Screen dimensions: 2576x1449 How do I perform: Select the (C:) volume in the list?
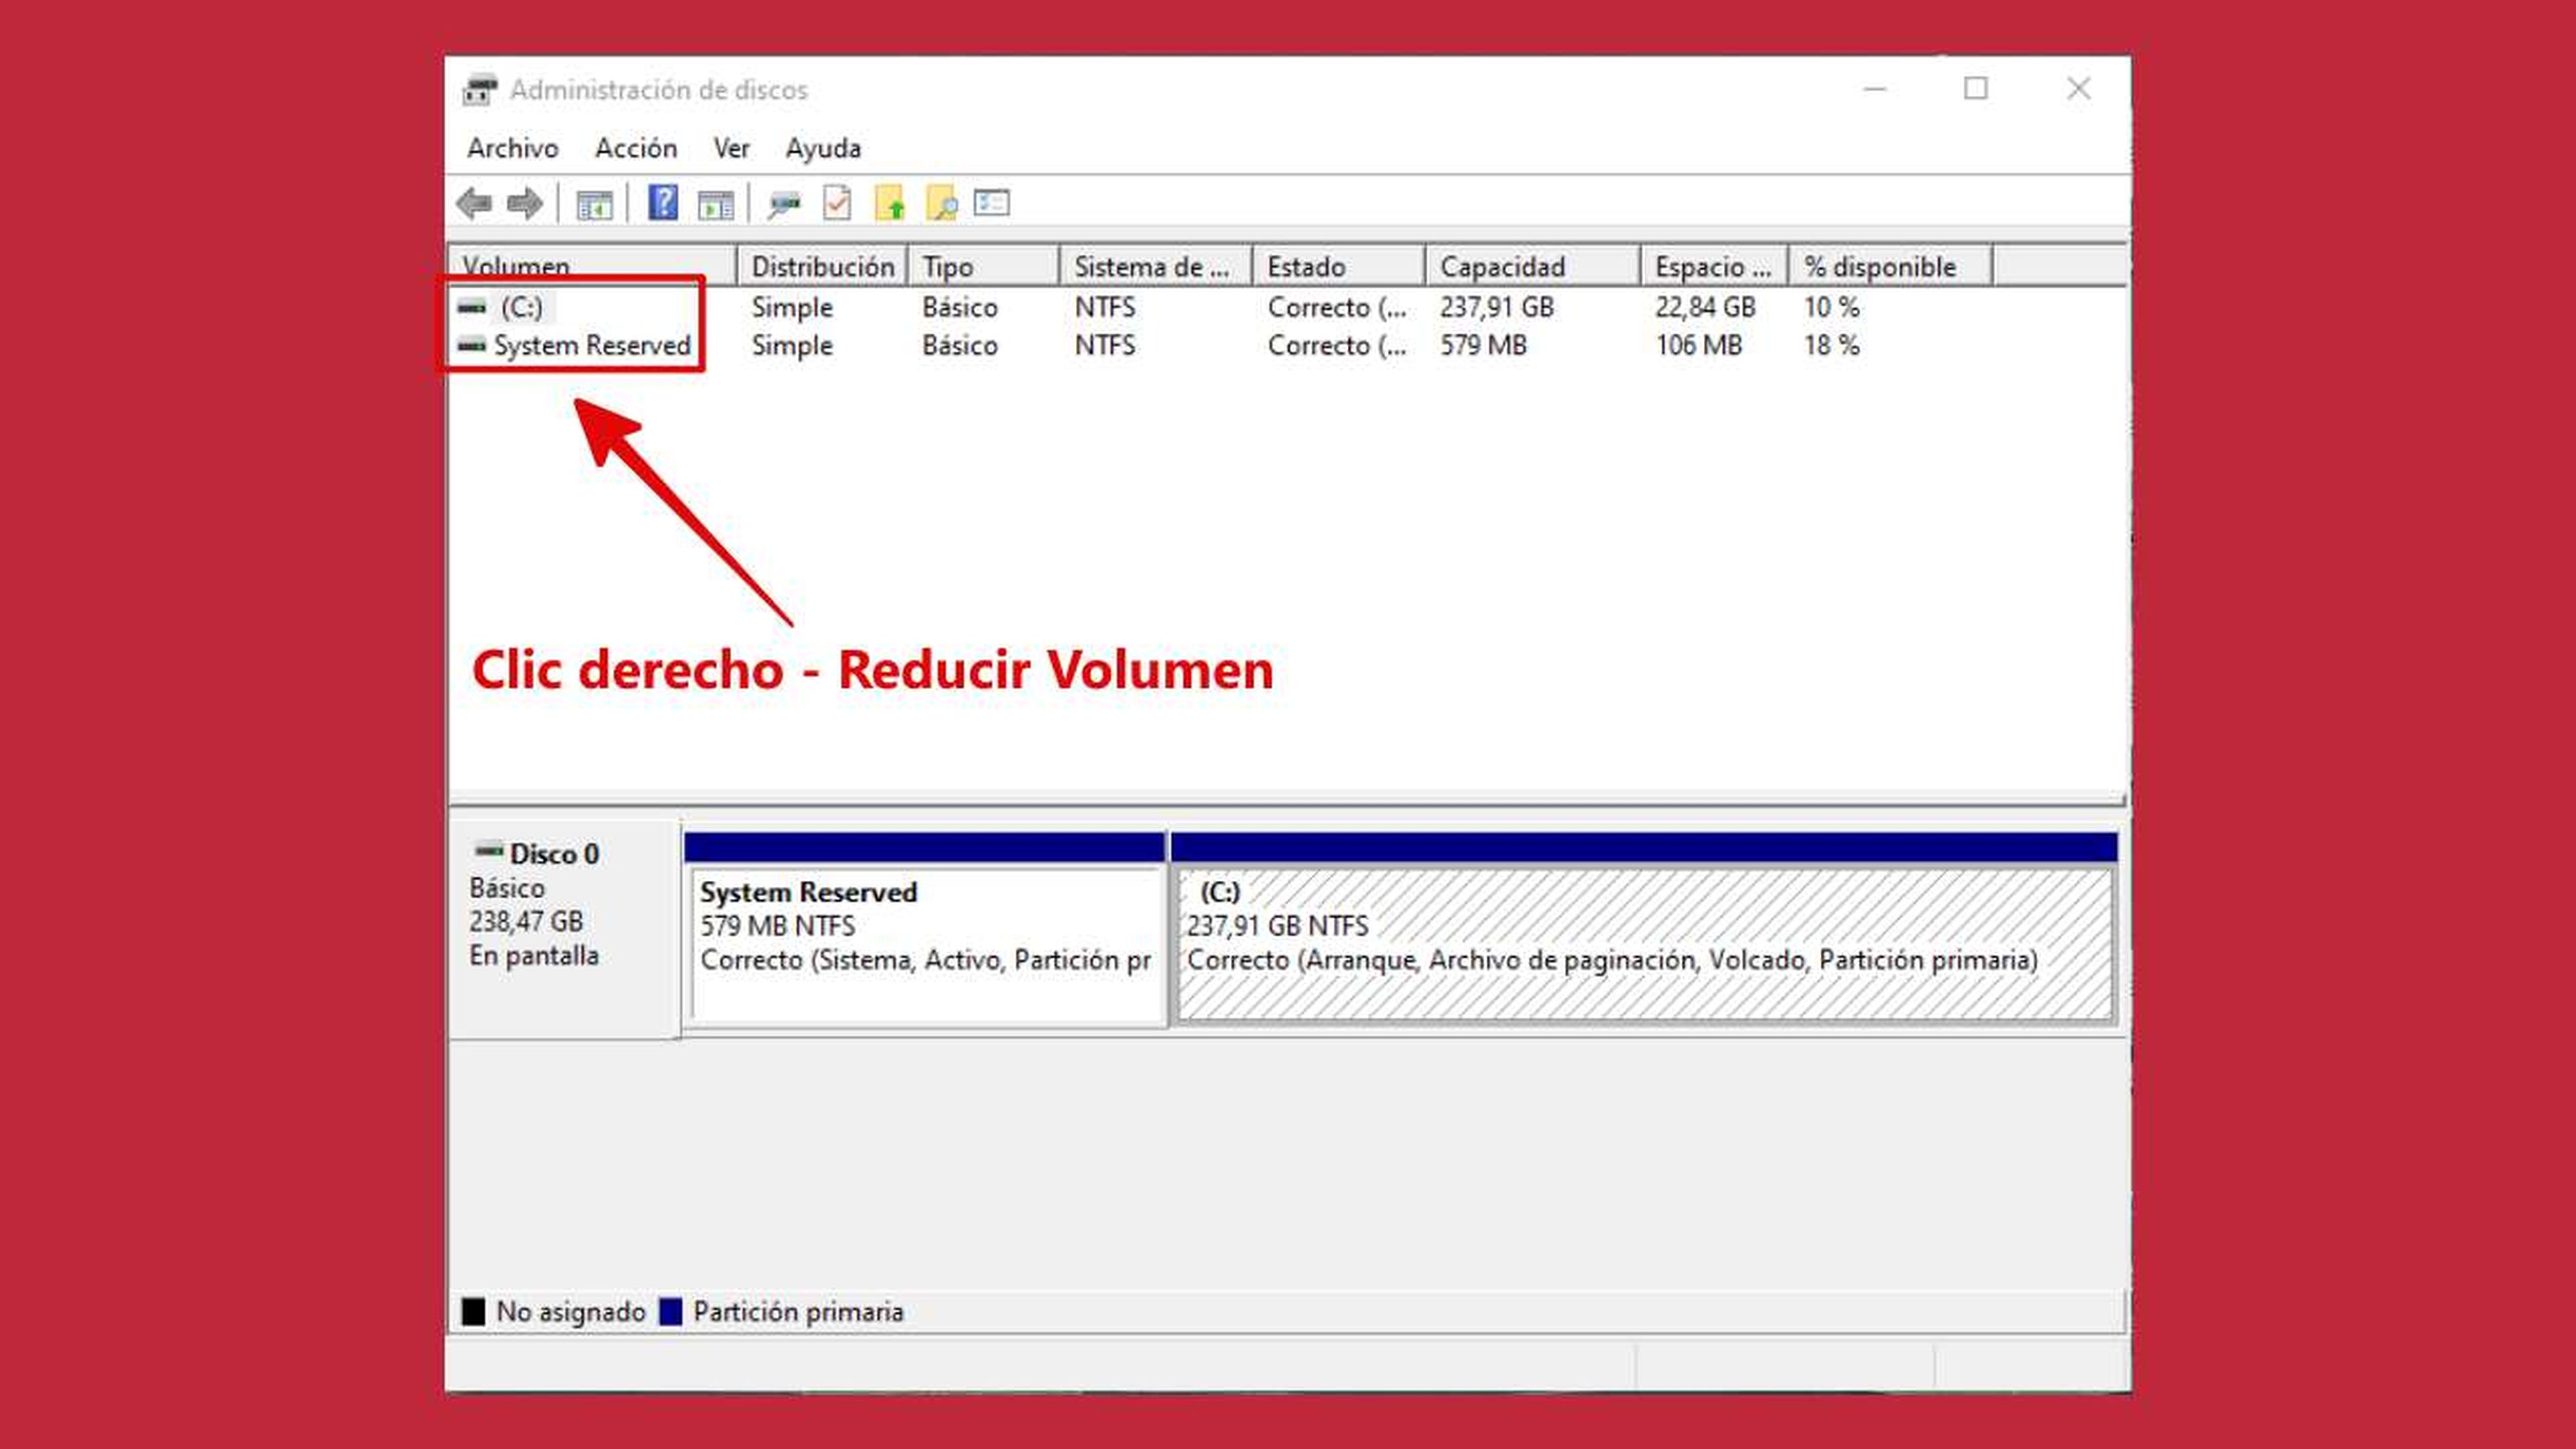(x=522, y=307)
